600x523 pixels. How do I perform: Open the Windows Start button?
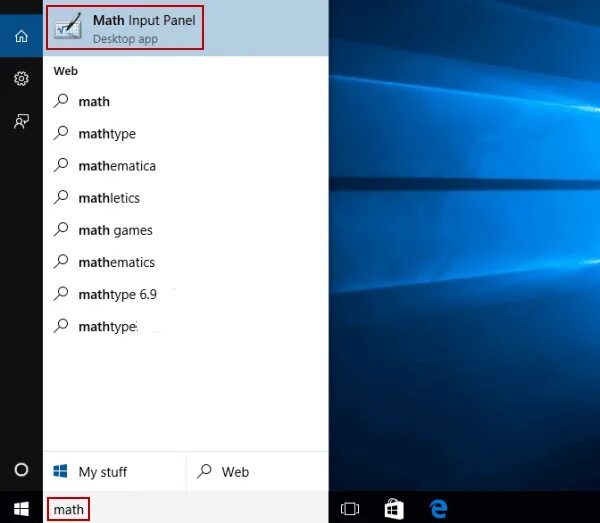pos(21,509)
